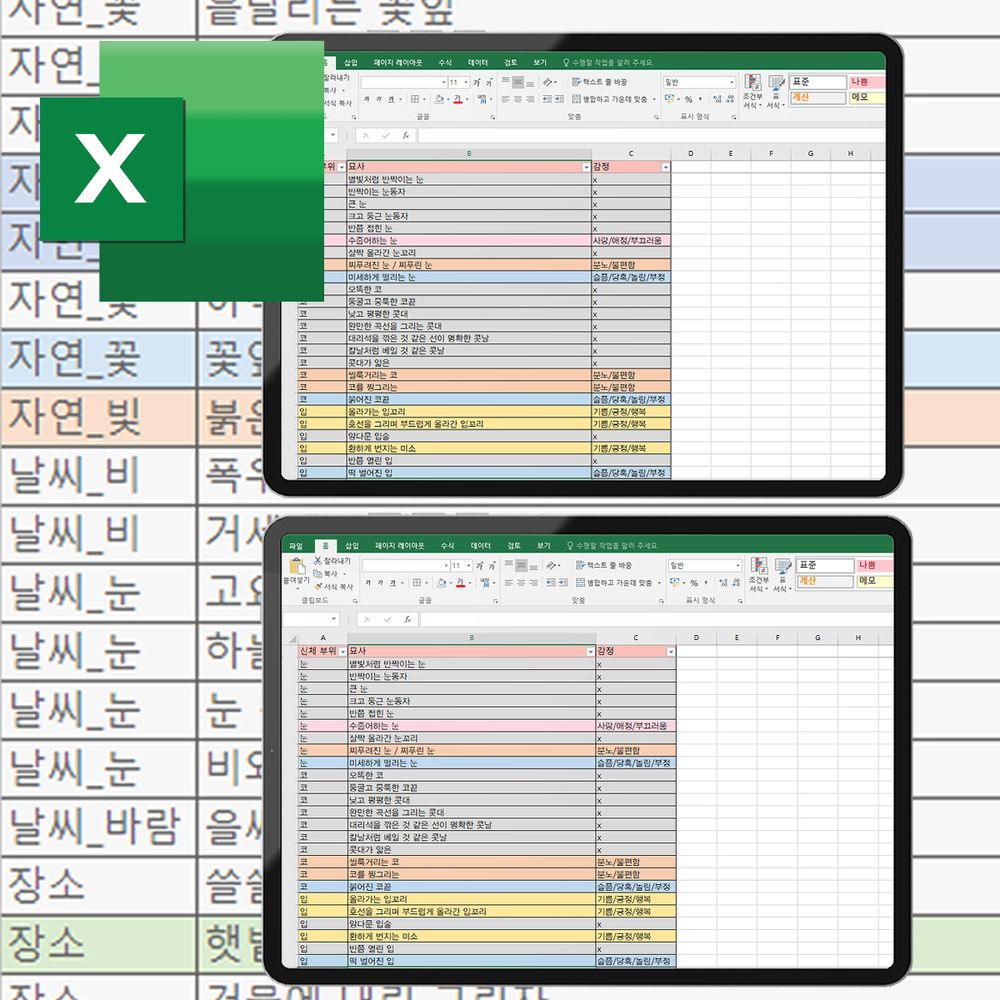
Task: Click Cut (잘라내기) in lower Excel window
Action: 332,561
